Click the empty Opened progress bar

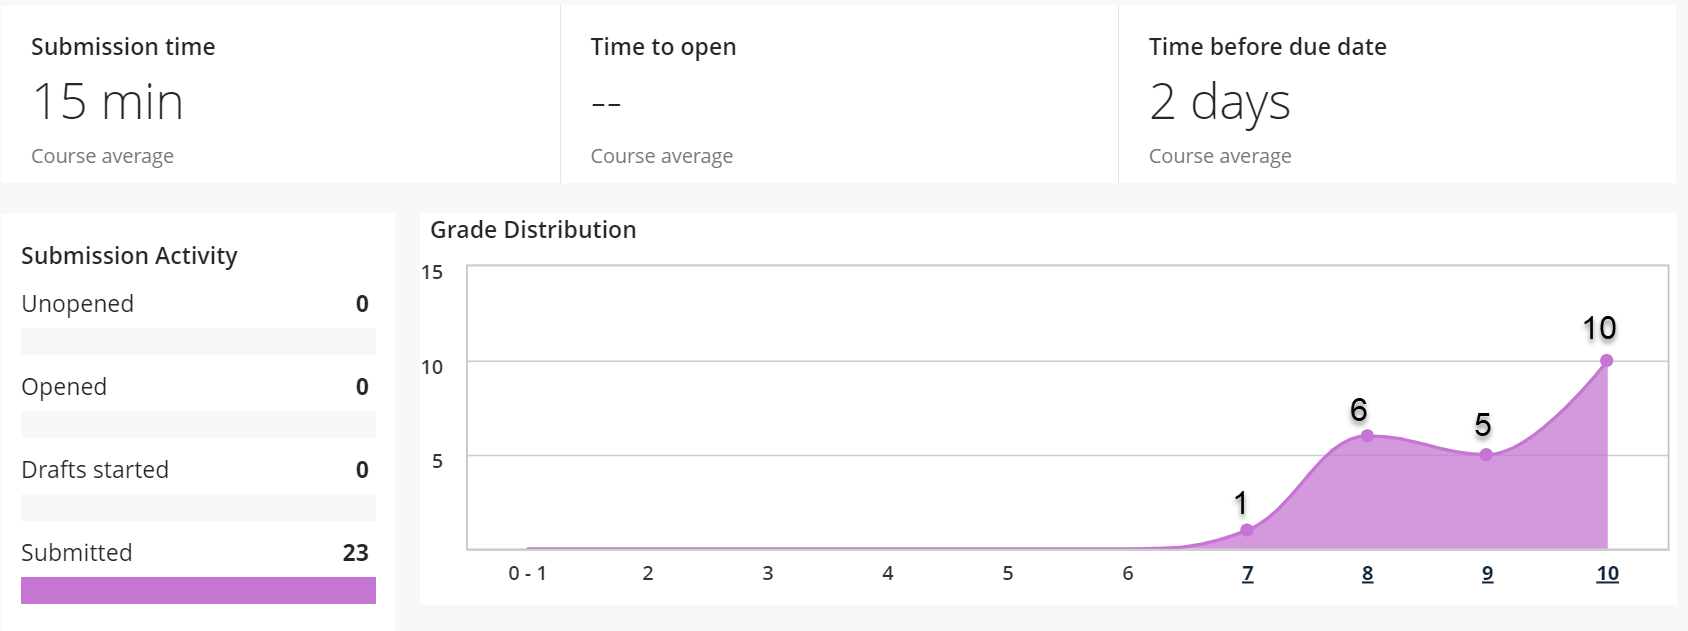(198, 425)
